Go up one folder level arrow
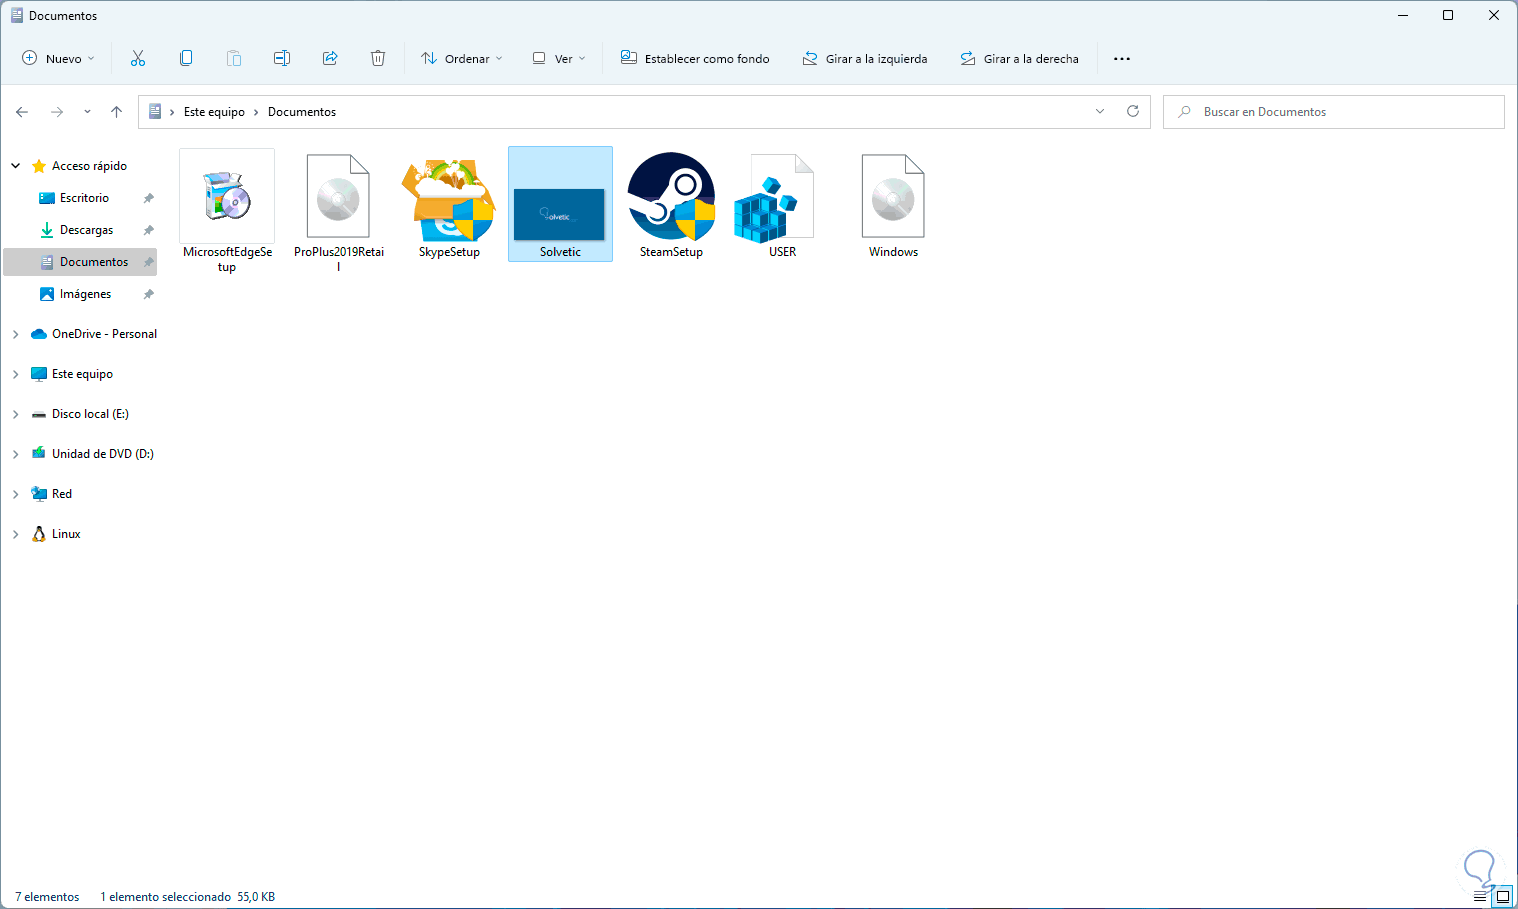This screenshot has width=1518, height=909. [x=116, y=112]
